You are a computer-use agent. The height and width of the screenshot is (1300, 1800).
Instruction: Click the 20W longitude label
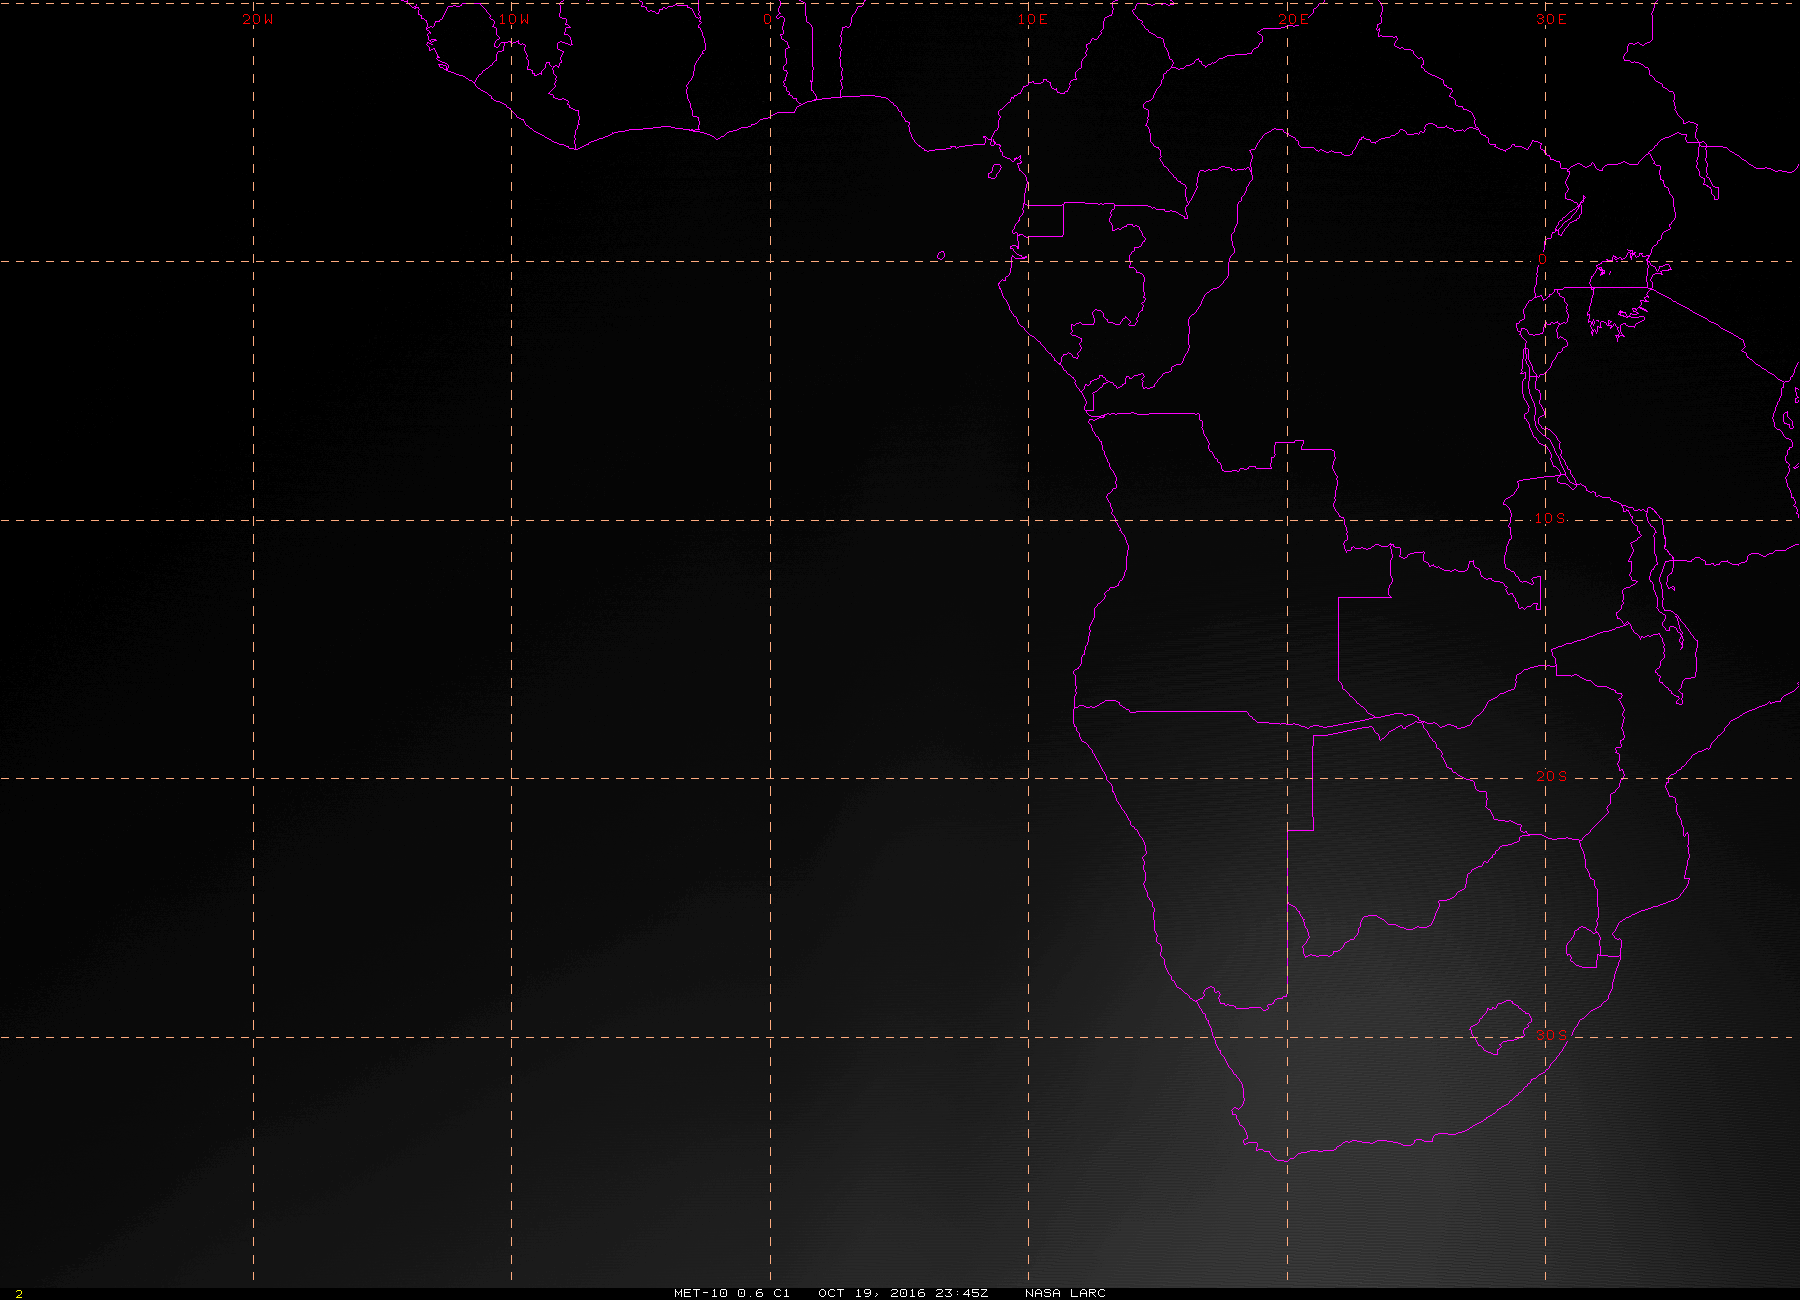coord(257,19)
